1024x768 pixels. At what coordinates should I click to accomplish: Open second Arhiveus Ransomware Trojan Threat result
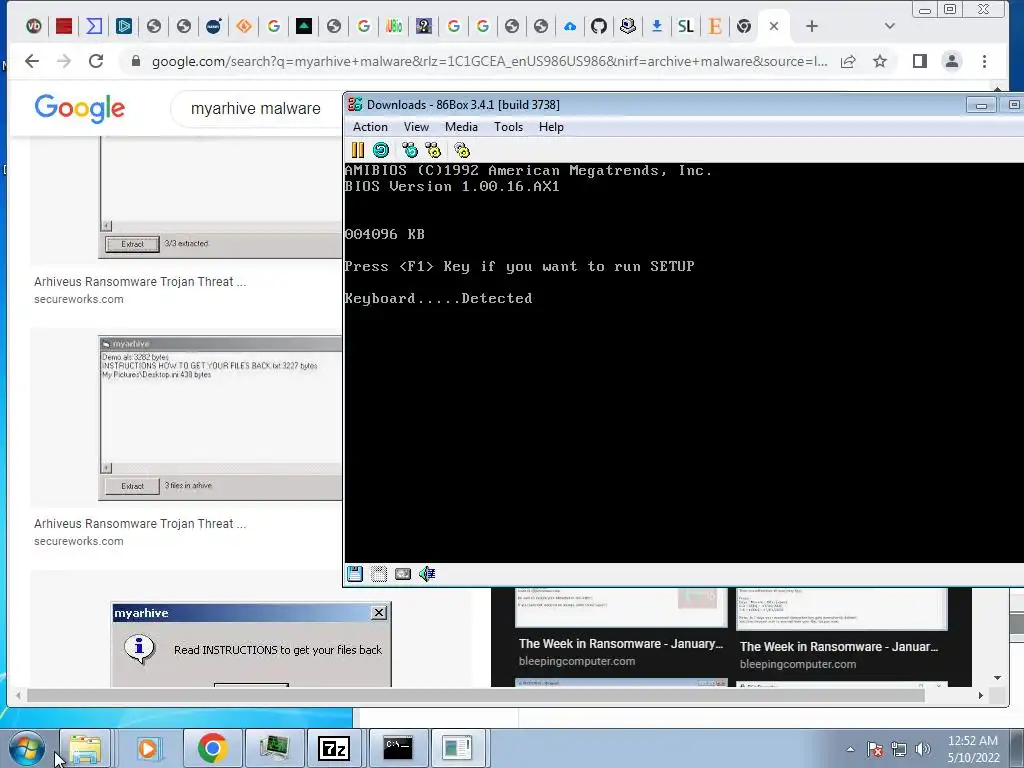point(140,524)
